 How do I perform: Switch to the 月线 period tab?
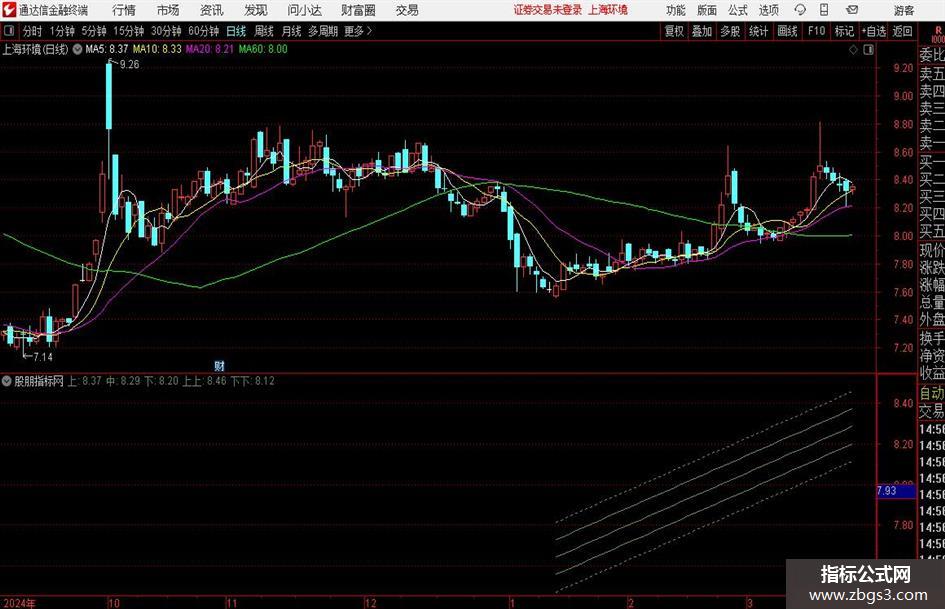pyautogui.click(x=292, y=31)
